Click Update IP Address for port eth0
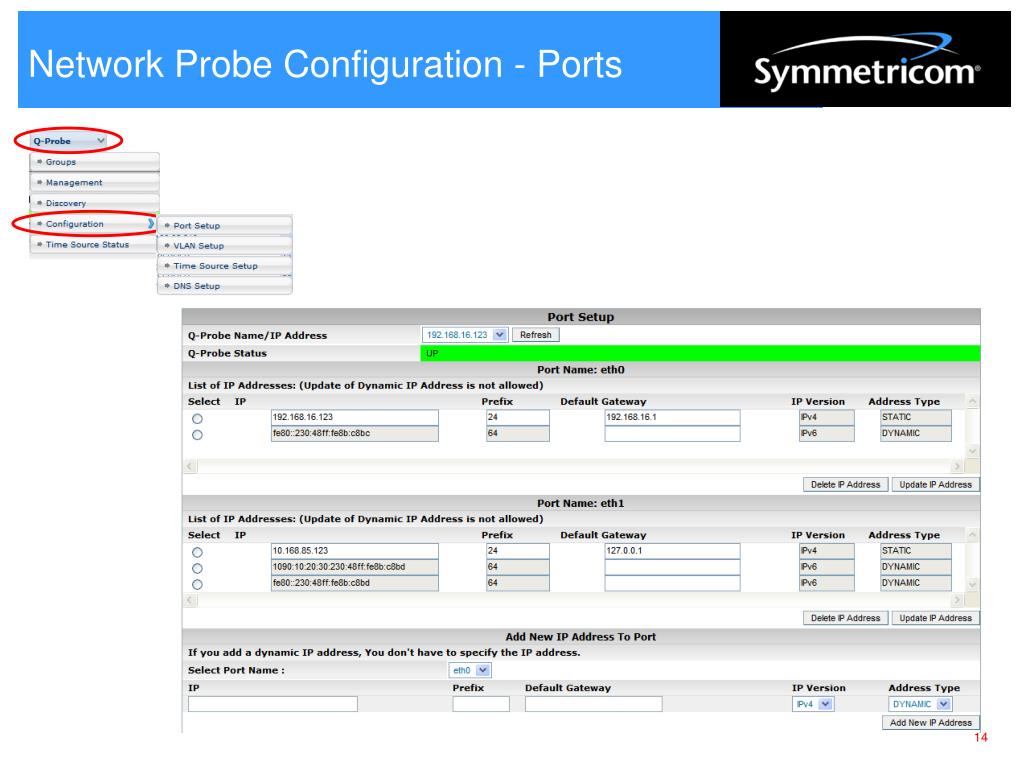Image resolution: width=1024 pixels, height=768 pixels. 935,485
